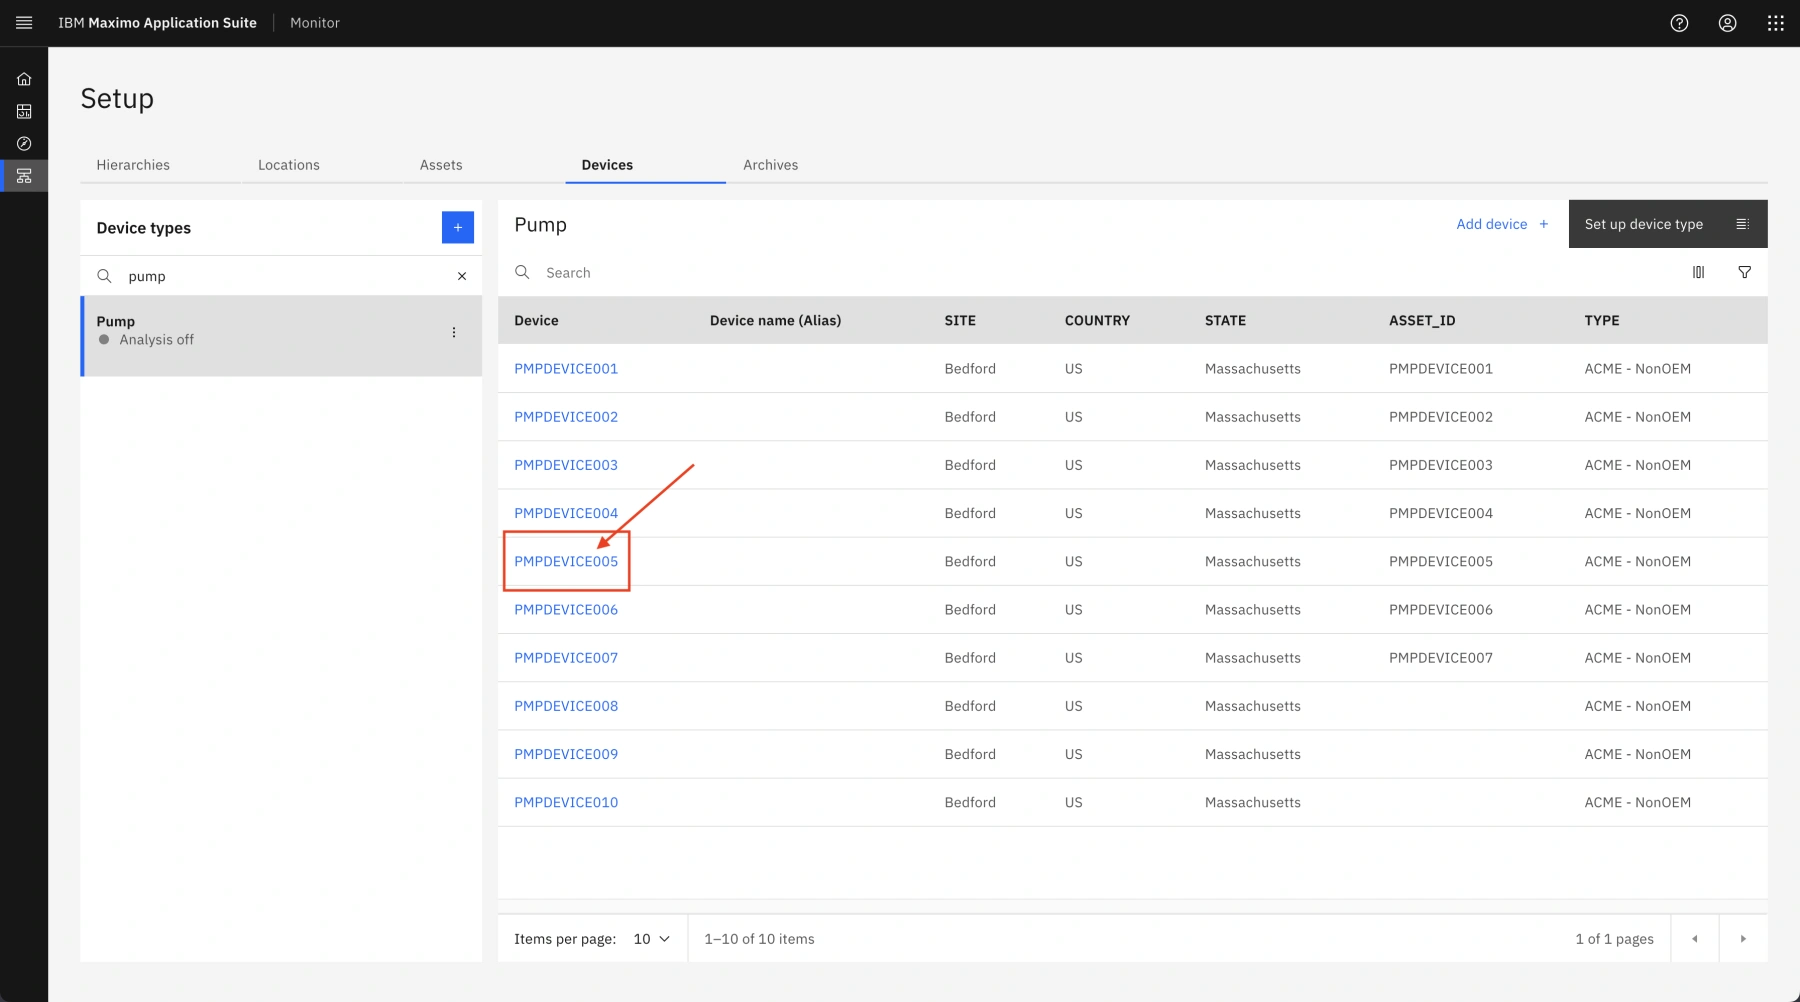Open device PMPDEVICE003
1800x1002 pixels.
(566, 465)
